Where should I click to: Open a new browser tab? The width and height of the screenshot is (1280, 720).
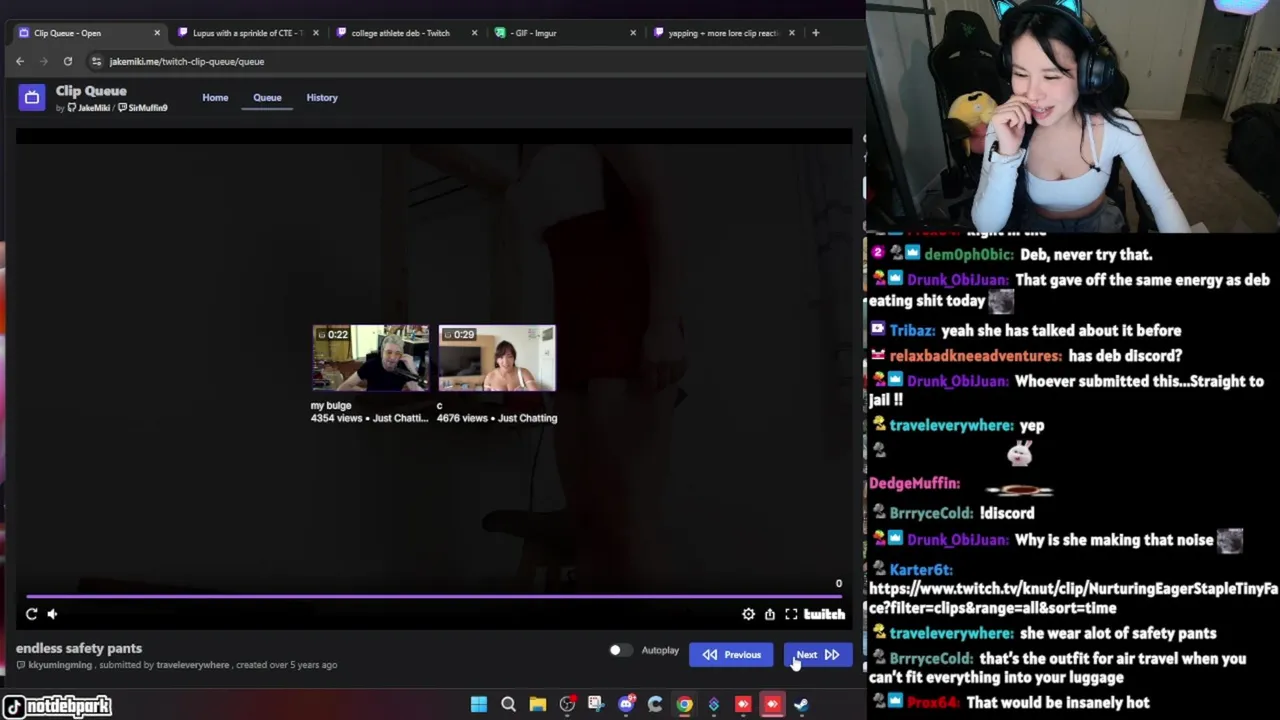point(815,33)
